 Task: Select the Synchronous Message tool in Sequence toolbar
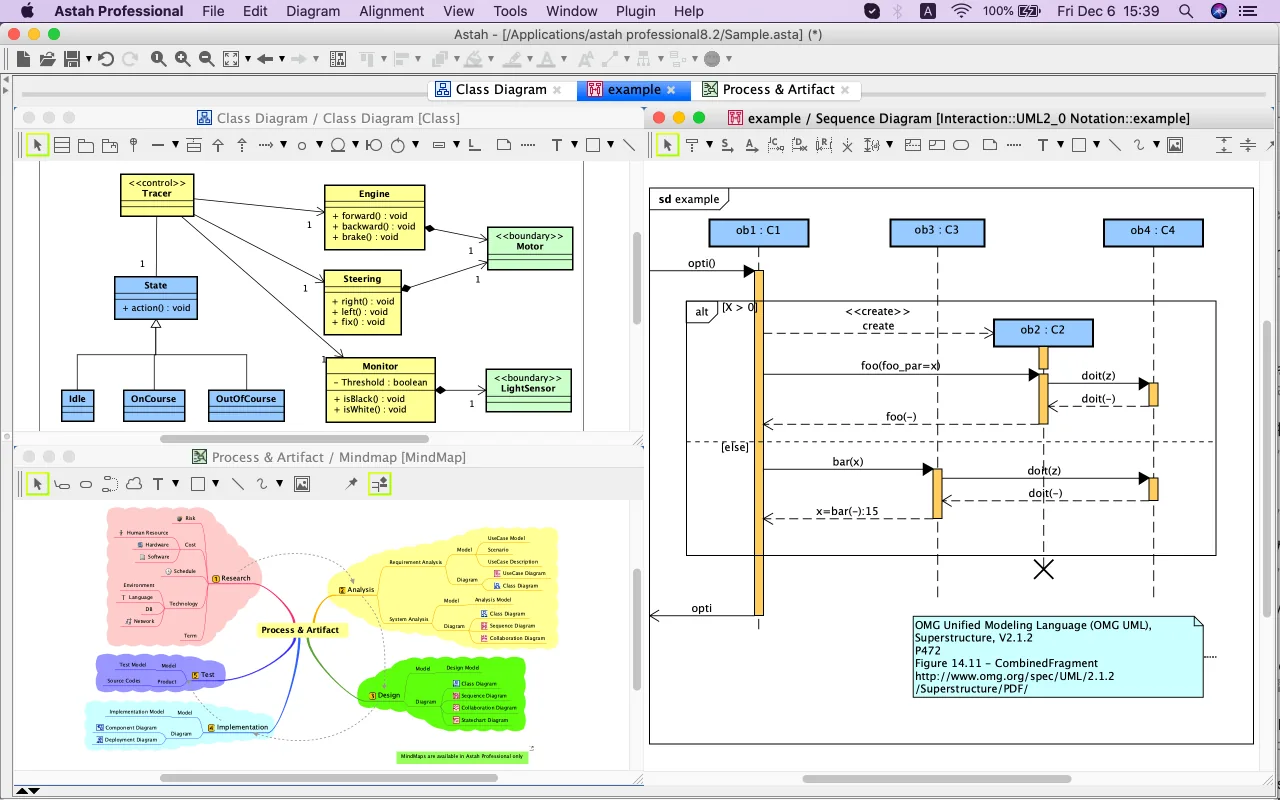click(727, 145)
